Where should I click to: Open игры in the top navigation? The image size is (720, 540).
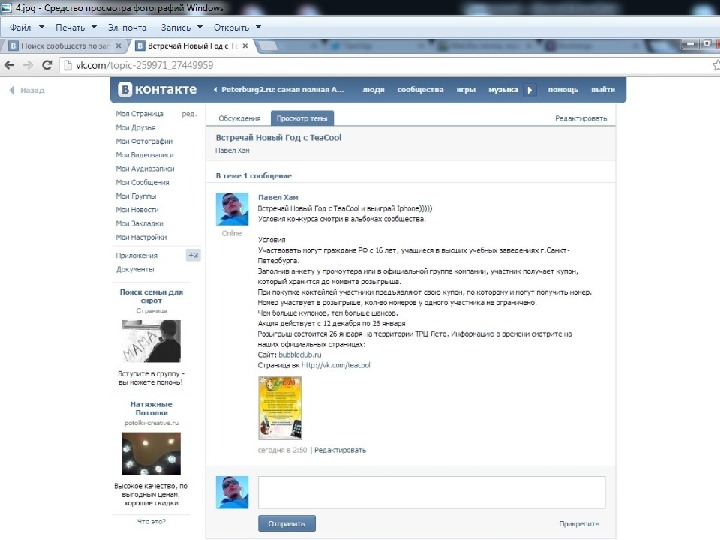click(x=466, y=90)
